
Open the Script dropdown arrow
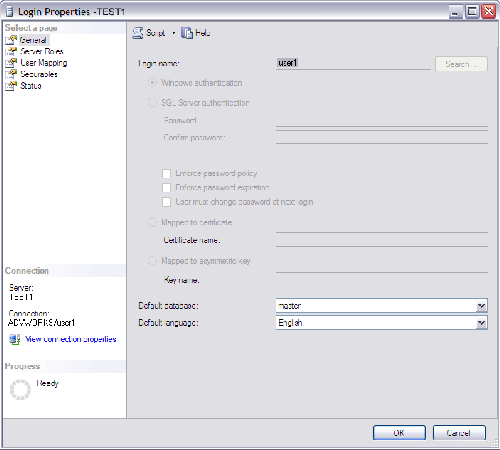tap(174, 33)
